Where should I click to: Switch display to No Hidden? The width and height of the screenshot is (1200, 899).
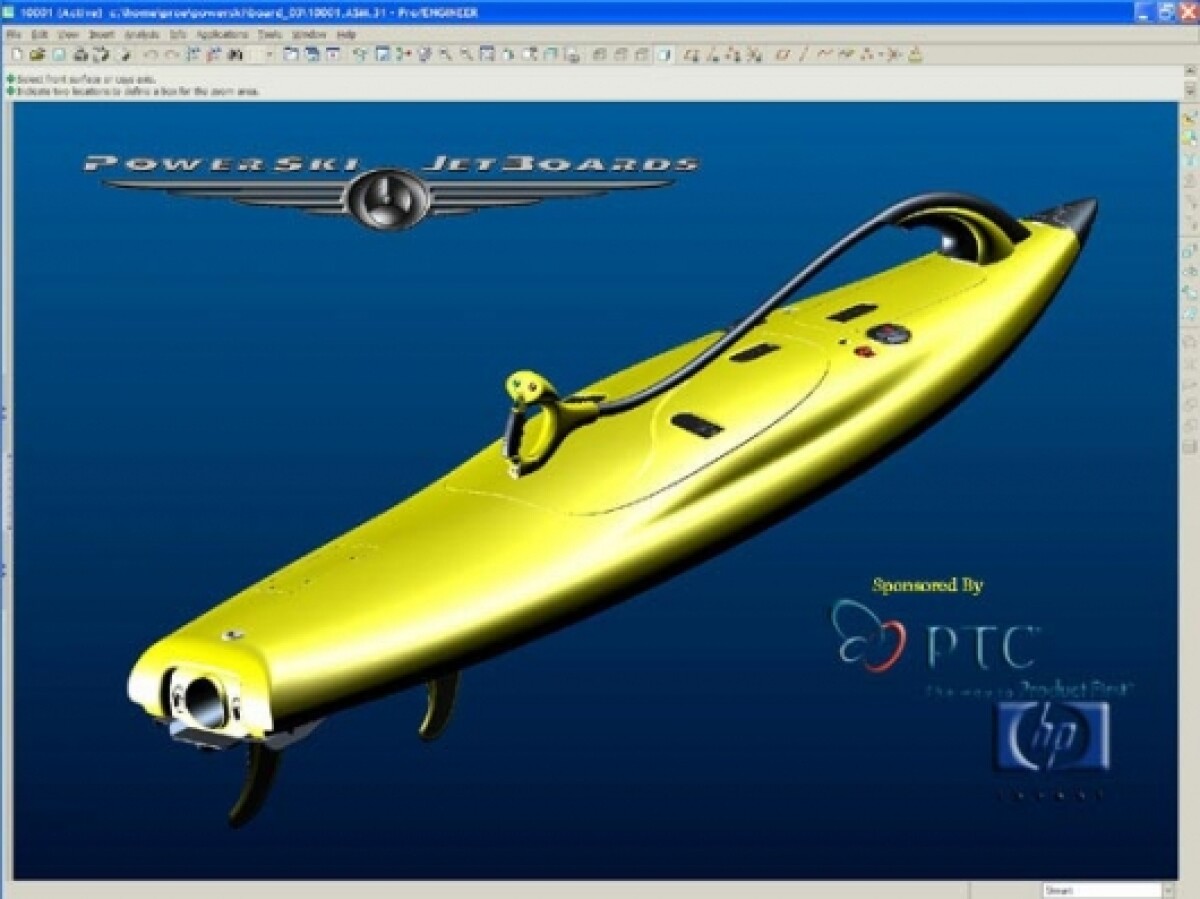(642, 54)
